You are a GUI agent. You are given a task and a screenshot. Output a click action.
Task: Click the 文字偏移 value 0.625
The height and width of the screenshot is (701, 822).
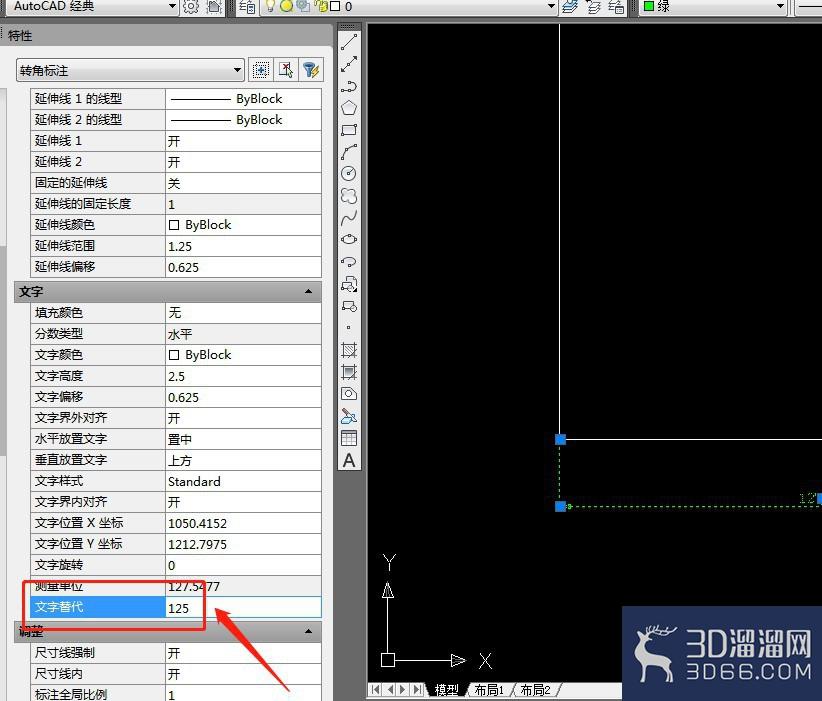pos(243,397)
